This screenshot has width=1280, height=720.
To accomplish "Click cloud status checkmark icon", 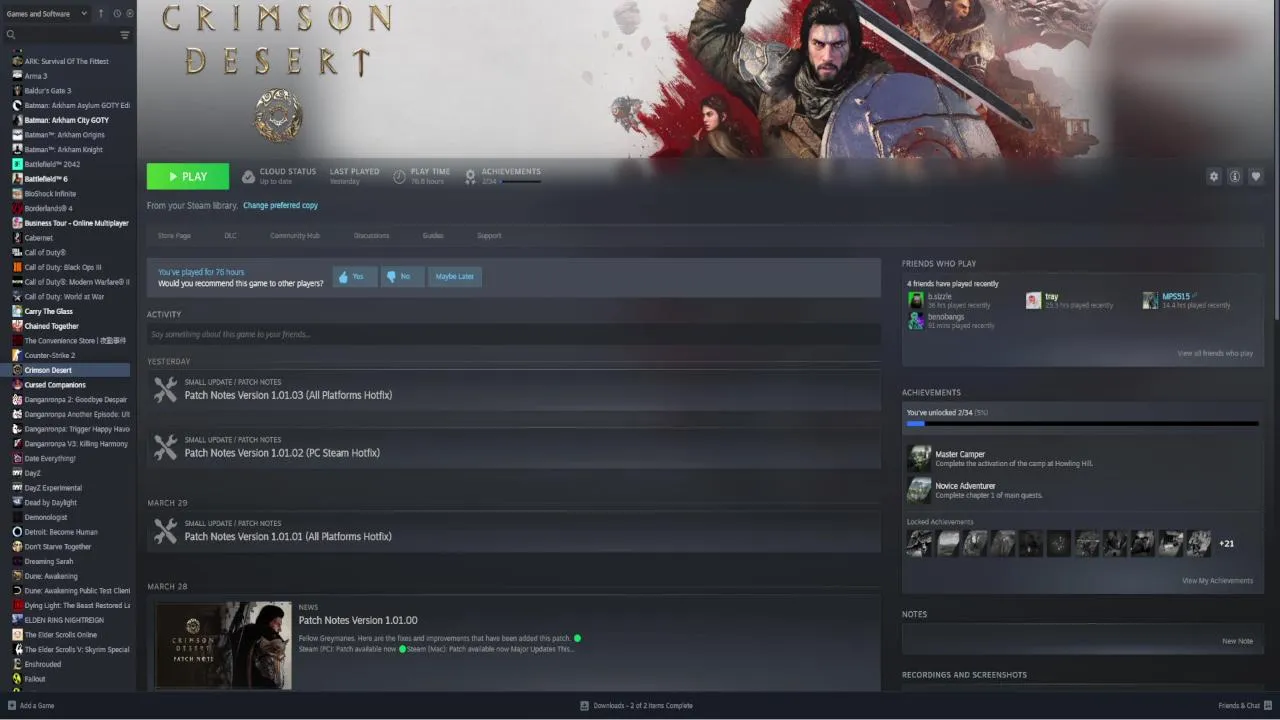I will click(x=249, y=177).
